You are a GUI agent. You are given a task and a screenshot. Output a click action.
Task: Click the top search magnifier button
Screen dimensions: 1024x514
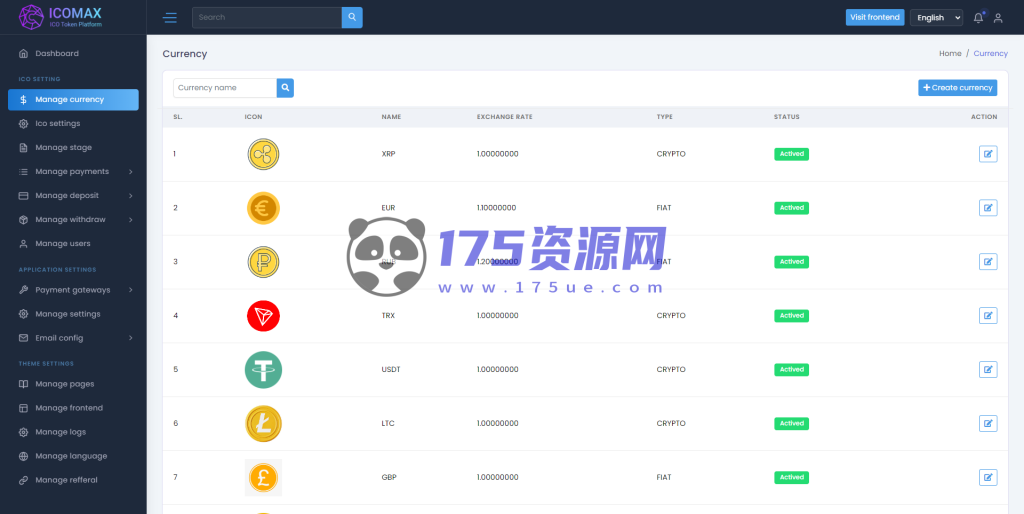[x=352, y=18]
